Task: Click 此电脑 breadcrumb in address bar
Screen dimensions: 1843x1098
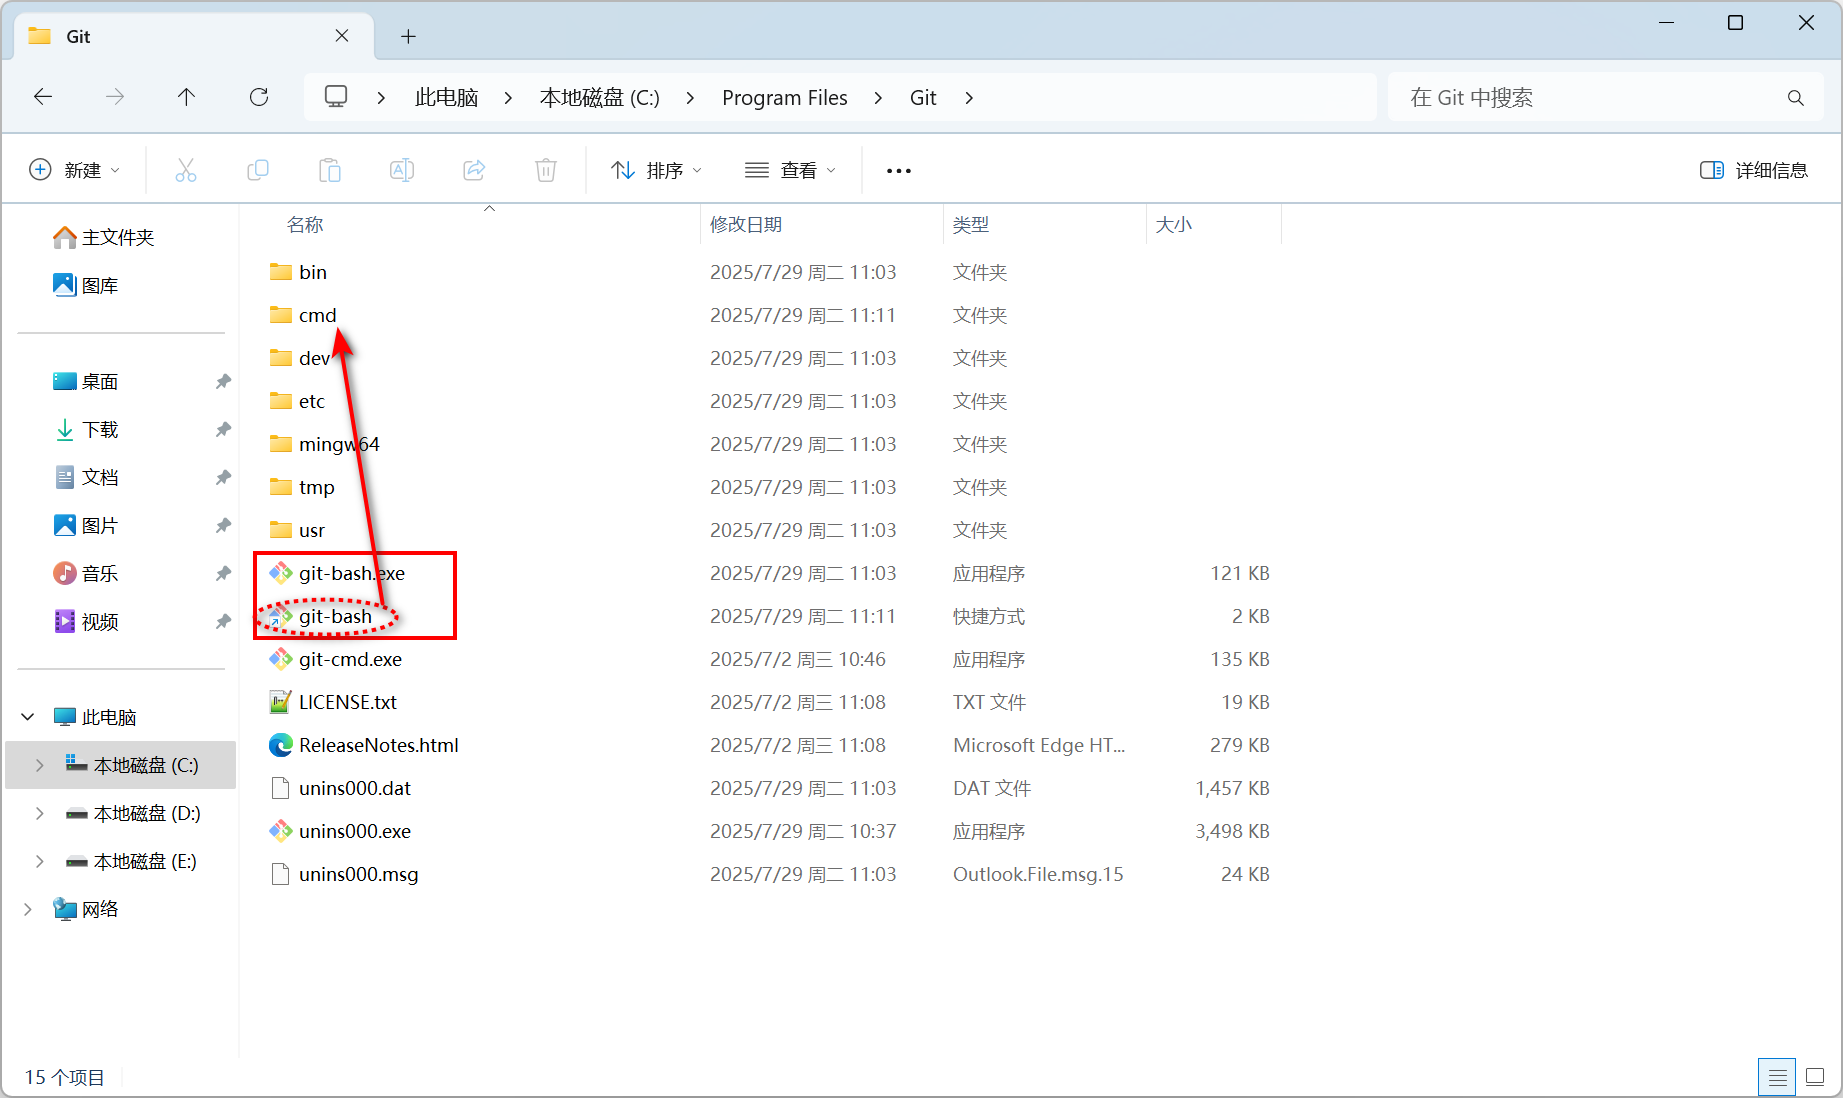Action: (446, 97)
